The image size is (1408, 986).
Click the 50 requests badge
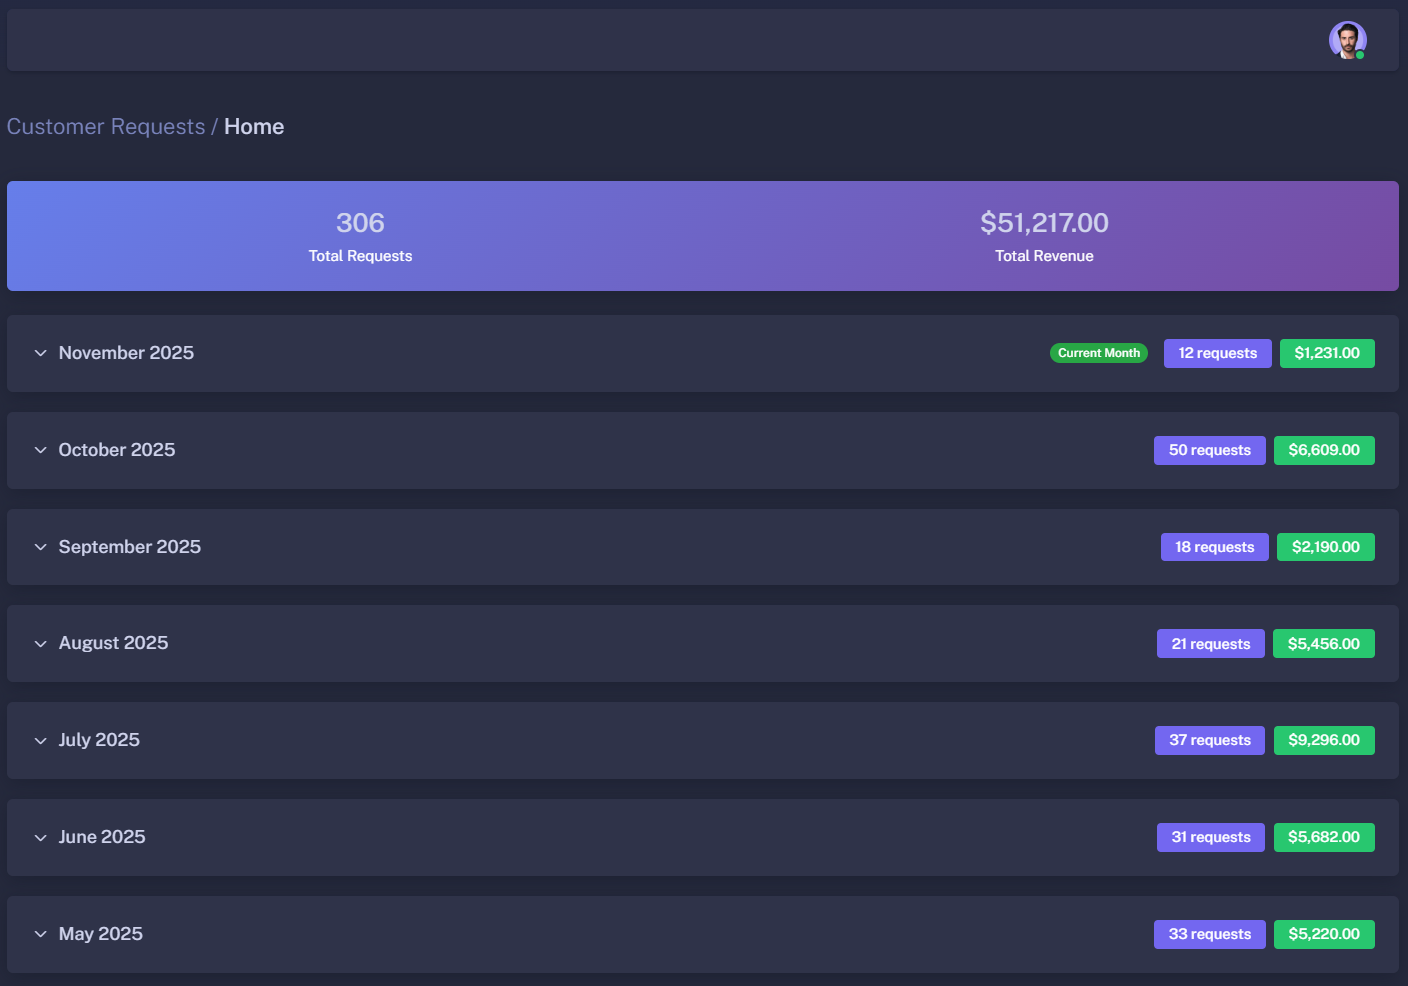(x=1209, y=450)
